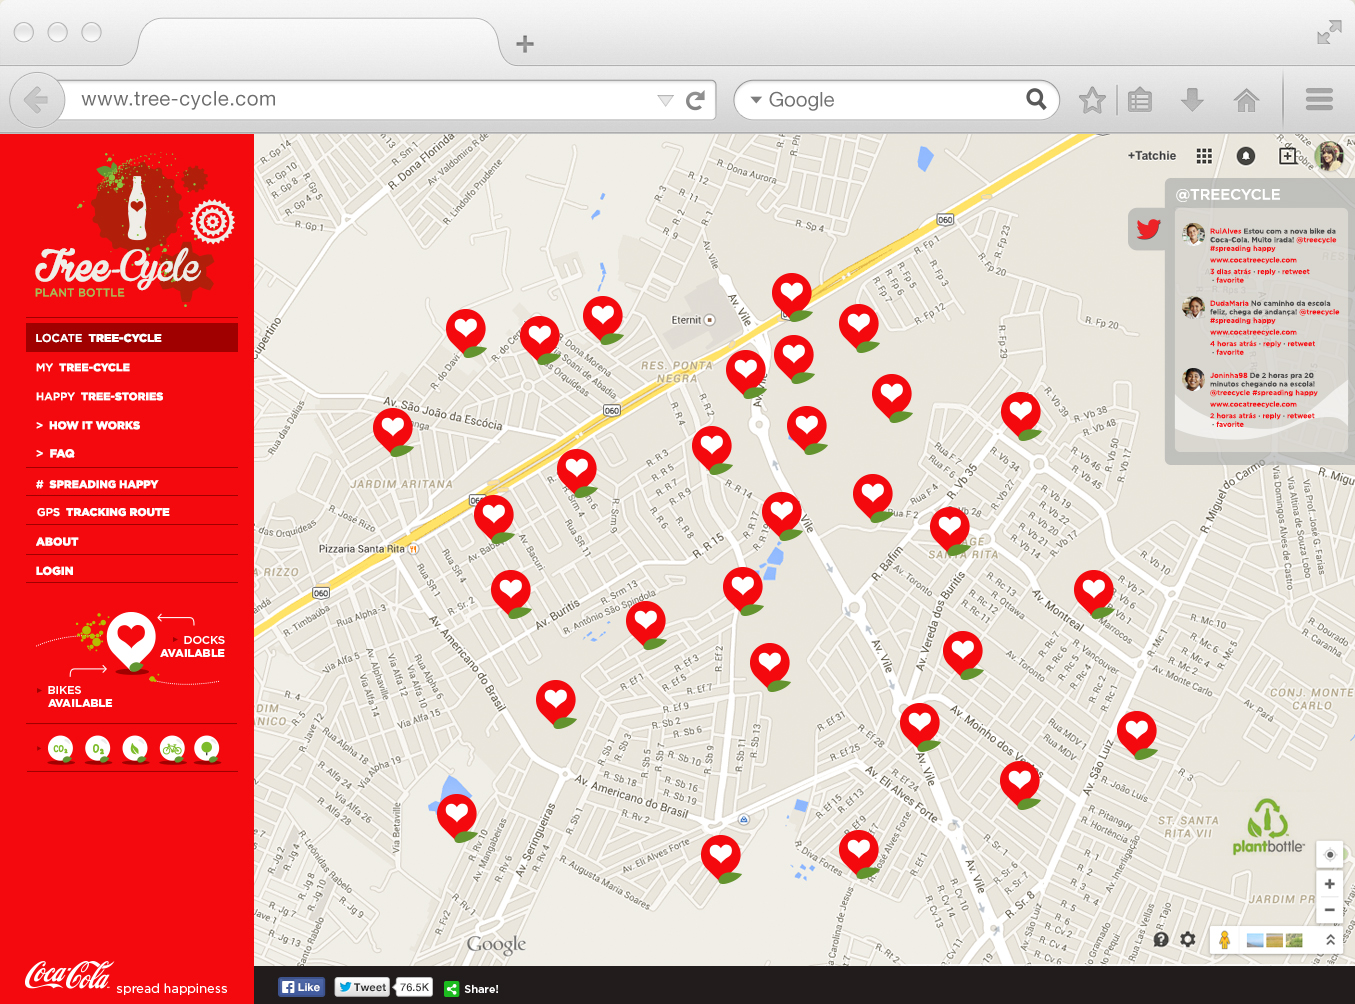Viewport: 1355px width, 1004px height.
Task: Open the map settings gear icon
Action: (1188, 940)
